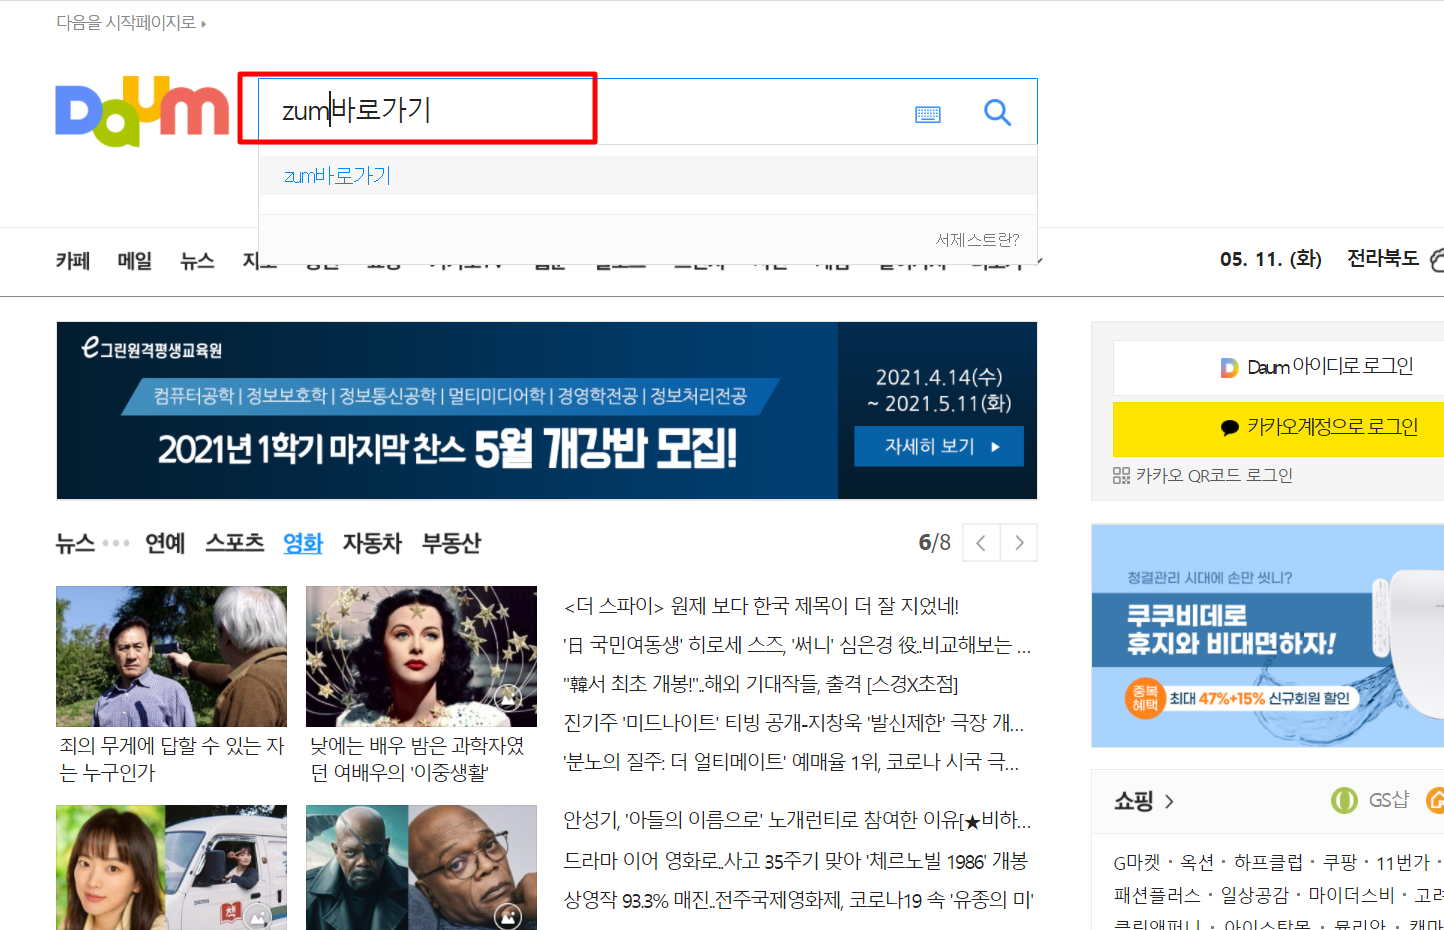The height and width of the screenshot is (930, 1444).
Task: Select the 연예 tab
Action: (165, 543)
